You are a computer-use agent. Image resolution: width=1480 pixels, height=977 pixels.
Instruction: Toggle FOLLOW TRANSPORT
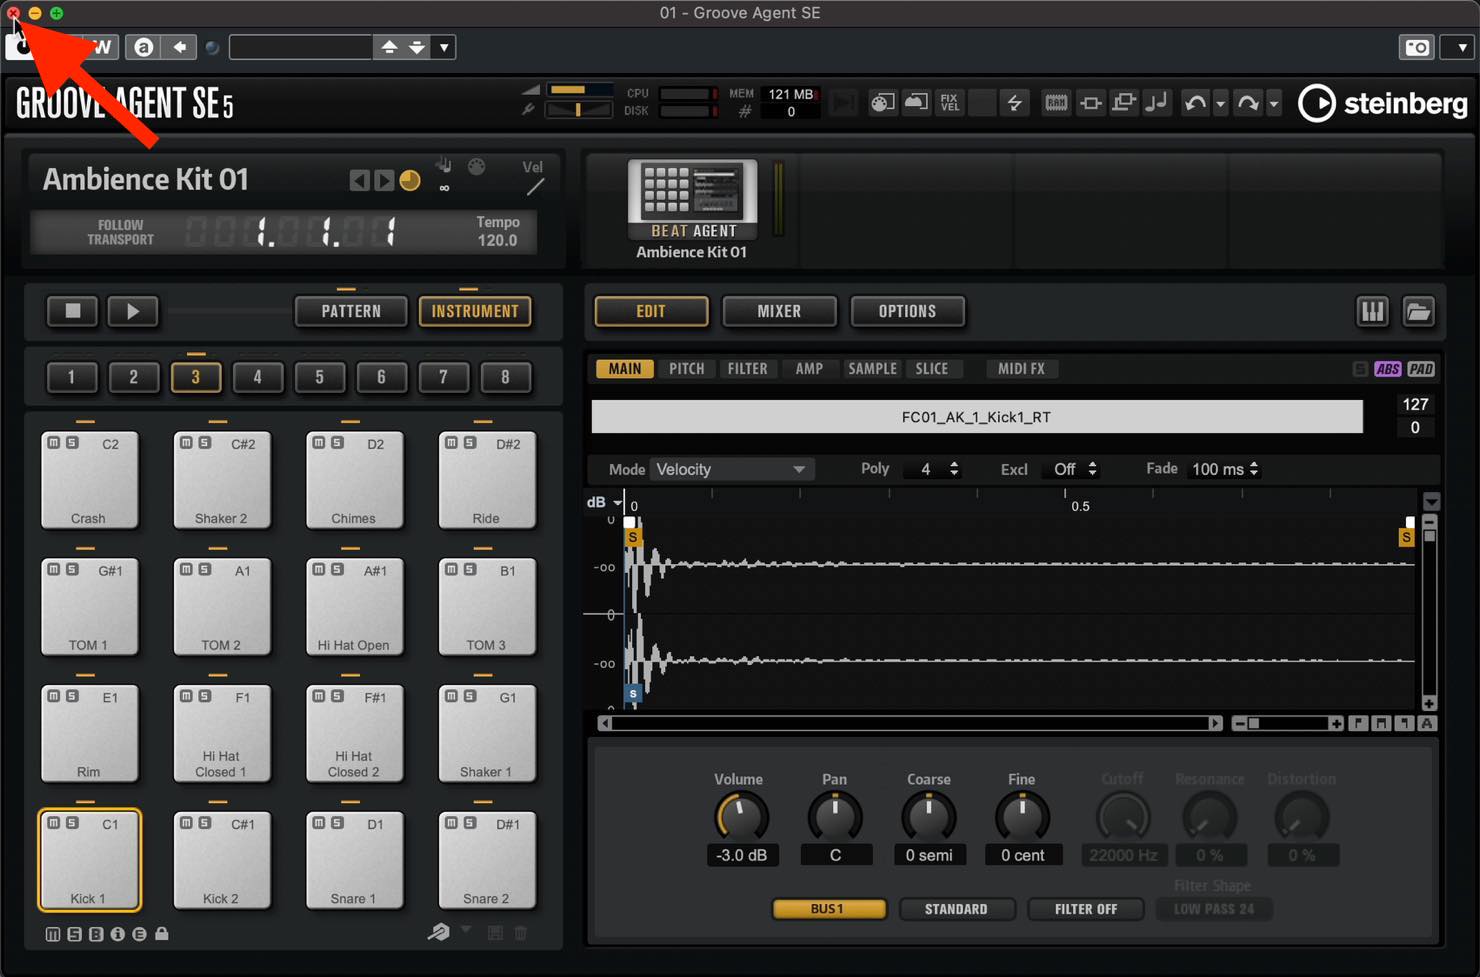pos(120,232)
